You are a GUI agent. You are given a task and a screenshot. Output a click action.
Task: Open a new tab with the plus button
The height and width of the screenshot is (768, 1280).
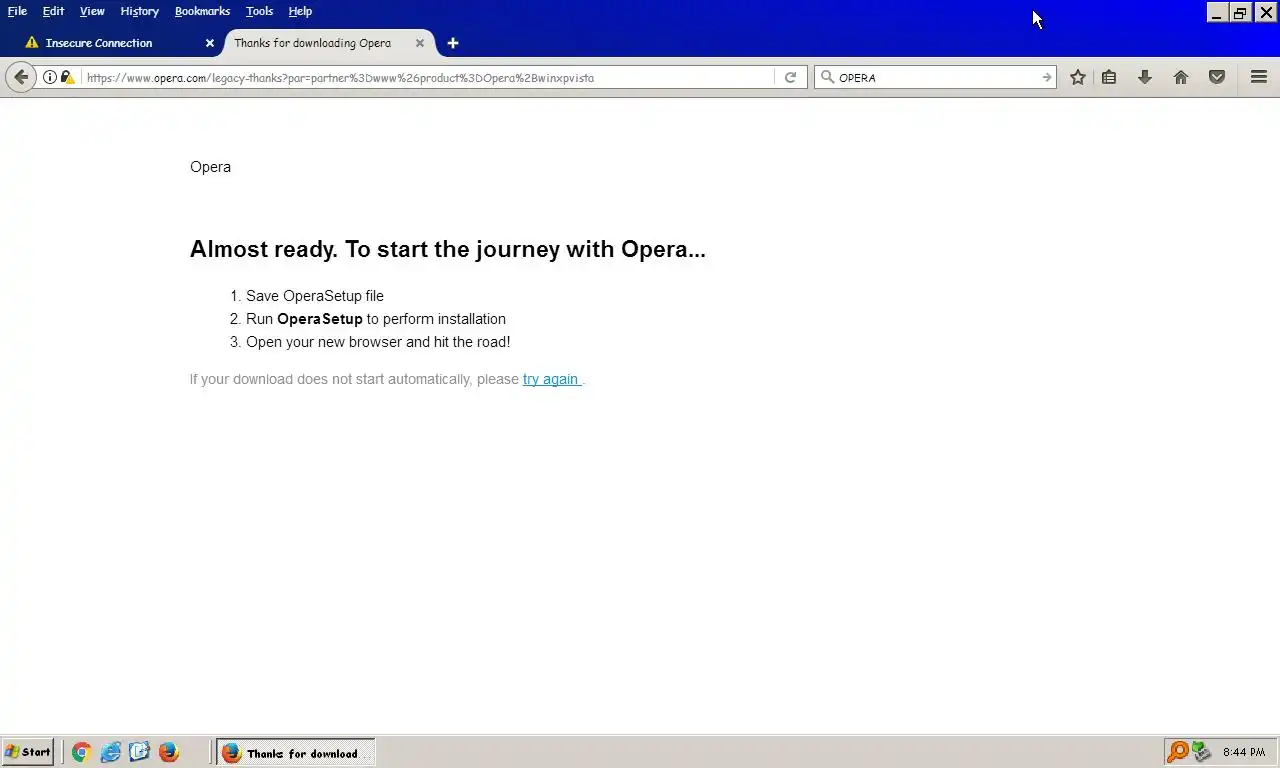(x=453, y=43)
